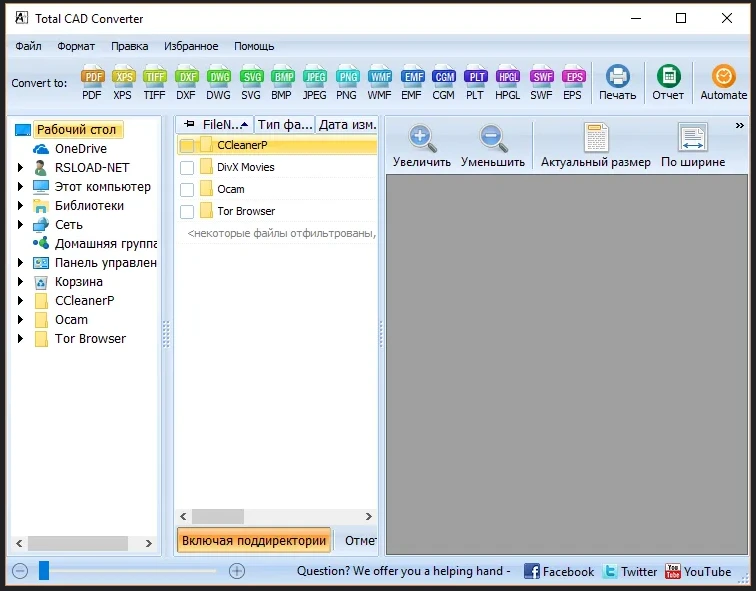Convert to EMF format
This screenshot has width=756, height=591.
point(412,82)
